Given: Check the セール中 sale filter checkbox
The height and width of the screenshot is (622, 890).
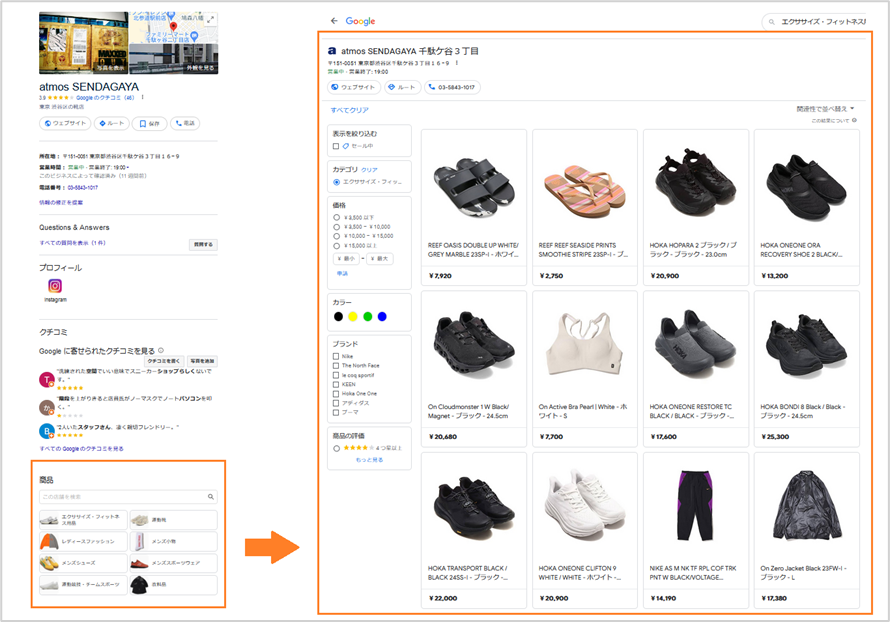Looking at the screenshot, I should coord(336,146).
